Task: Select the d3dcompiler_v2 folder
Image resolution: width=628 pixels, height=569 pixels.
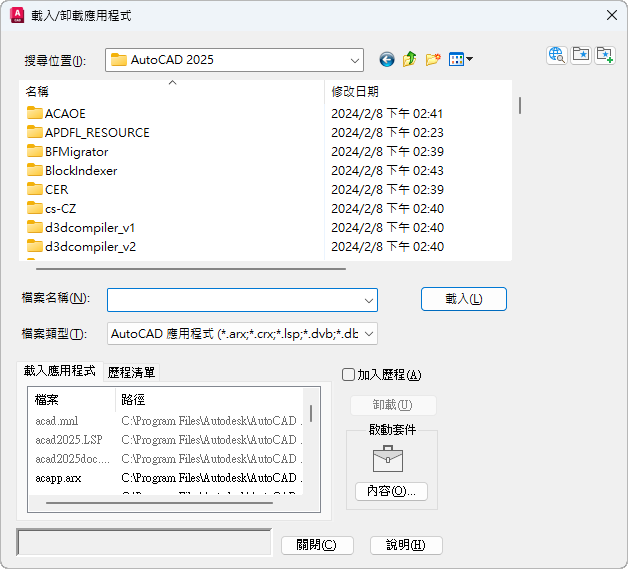Action: (x=81, y=247)
